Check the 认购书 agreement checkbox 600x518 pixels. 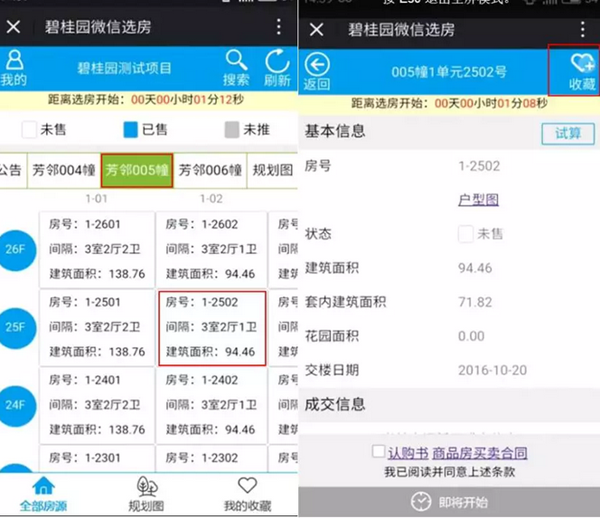378,451
